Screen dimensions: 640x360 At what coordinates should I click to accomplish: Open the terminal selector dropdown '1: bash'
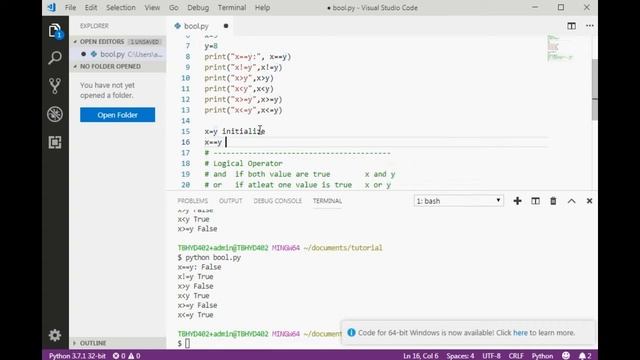click(x=458, y=201)
